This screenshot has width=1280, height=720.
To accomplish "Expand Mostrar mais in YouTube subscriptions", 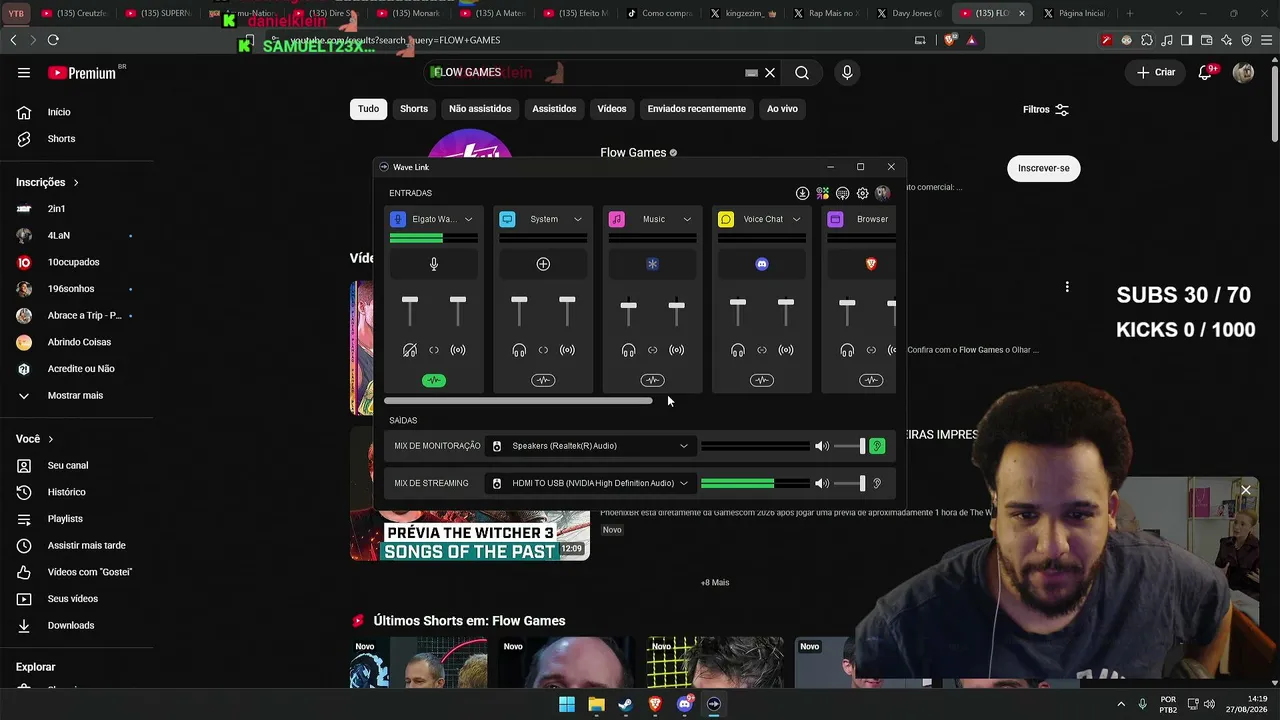I will [x=75, y=395].
